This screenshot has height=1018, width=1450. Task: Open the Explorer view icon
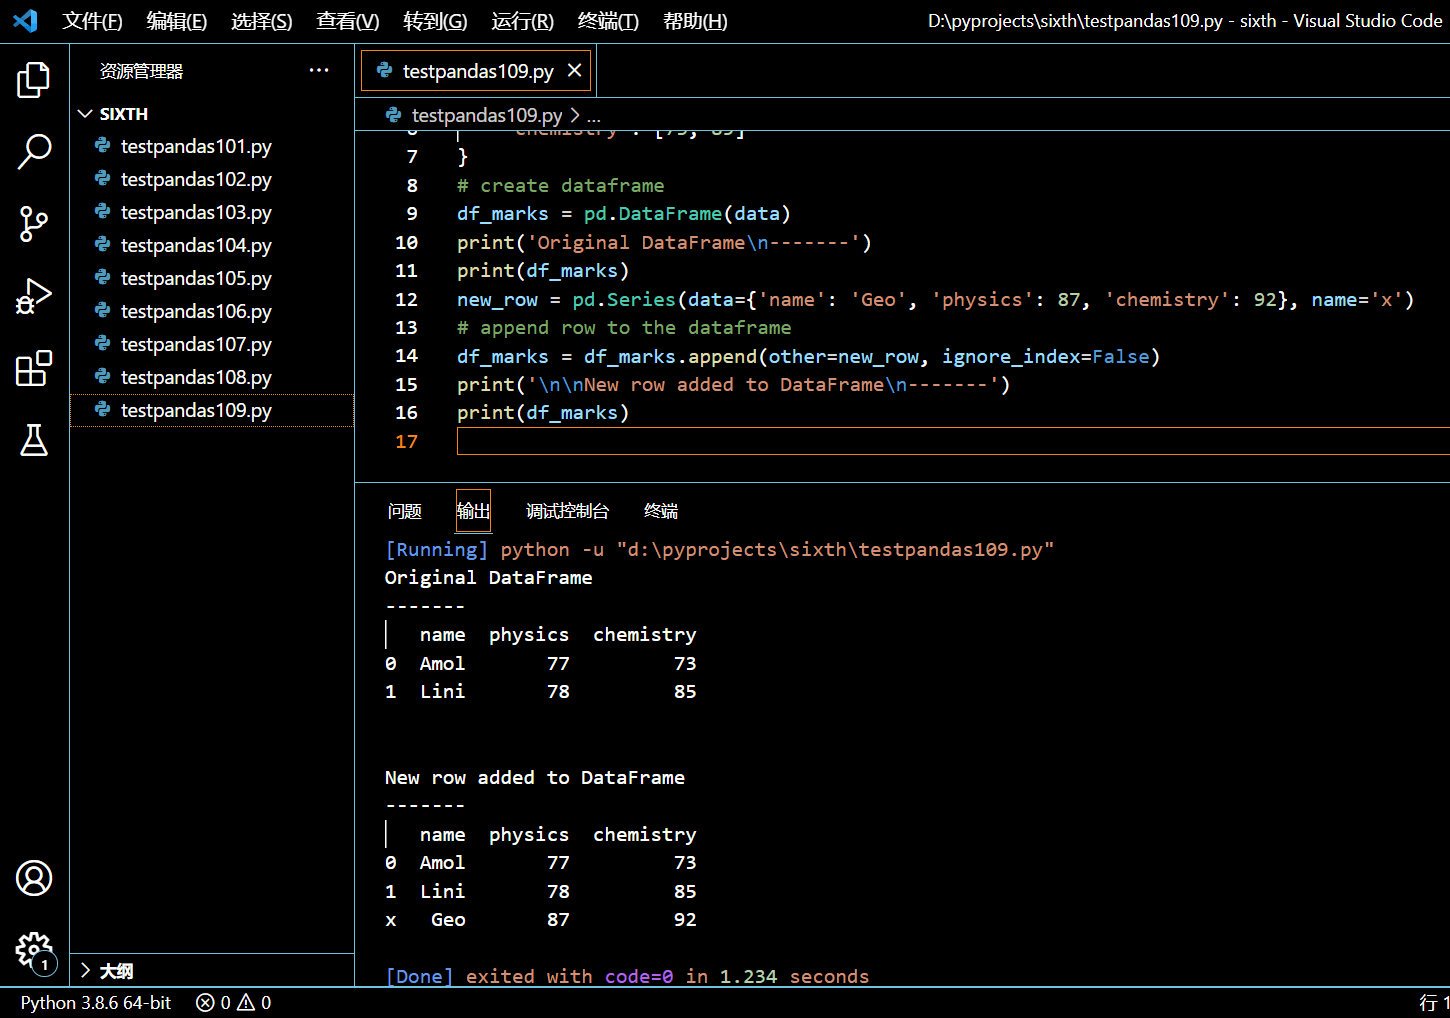(34, 80)
